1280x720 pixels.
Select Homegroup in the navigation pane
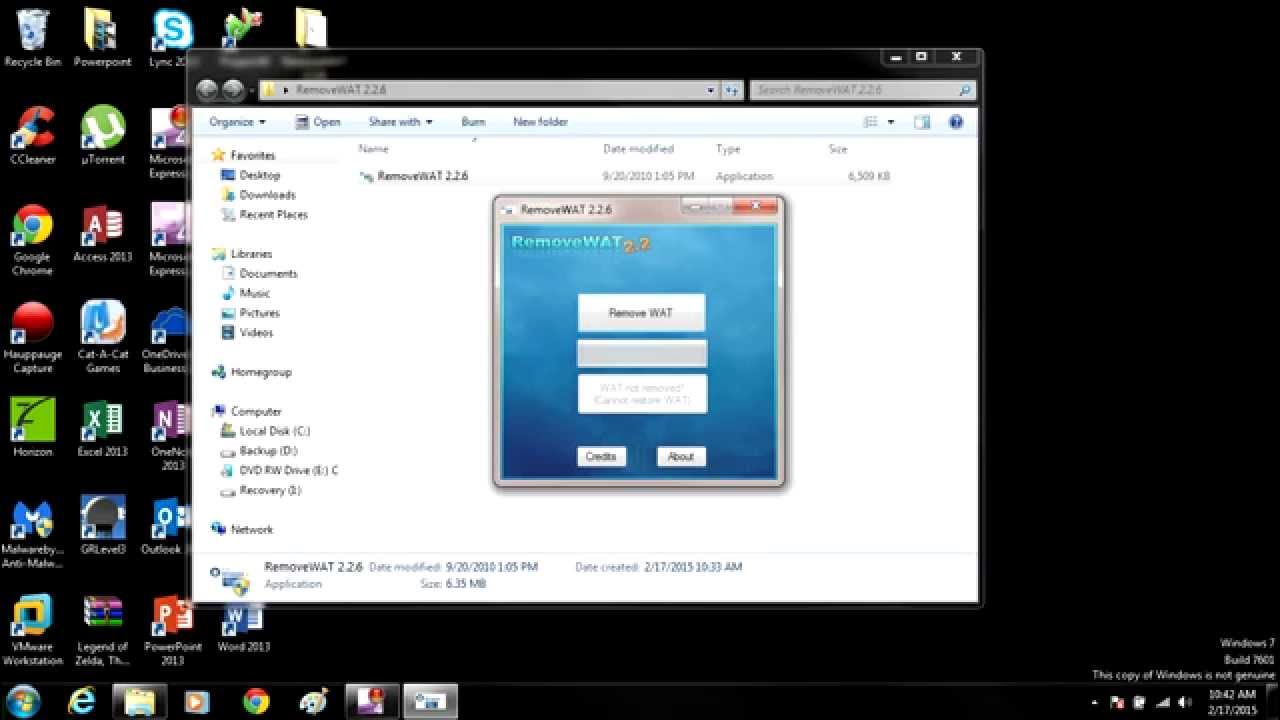[260, 372]
